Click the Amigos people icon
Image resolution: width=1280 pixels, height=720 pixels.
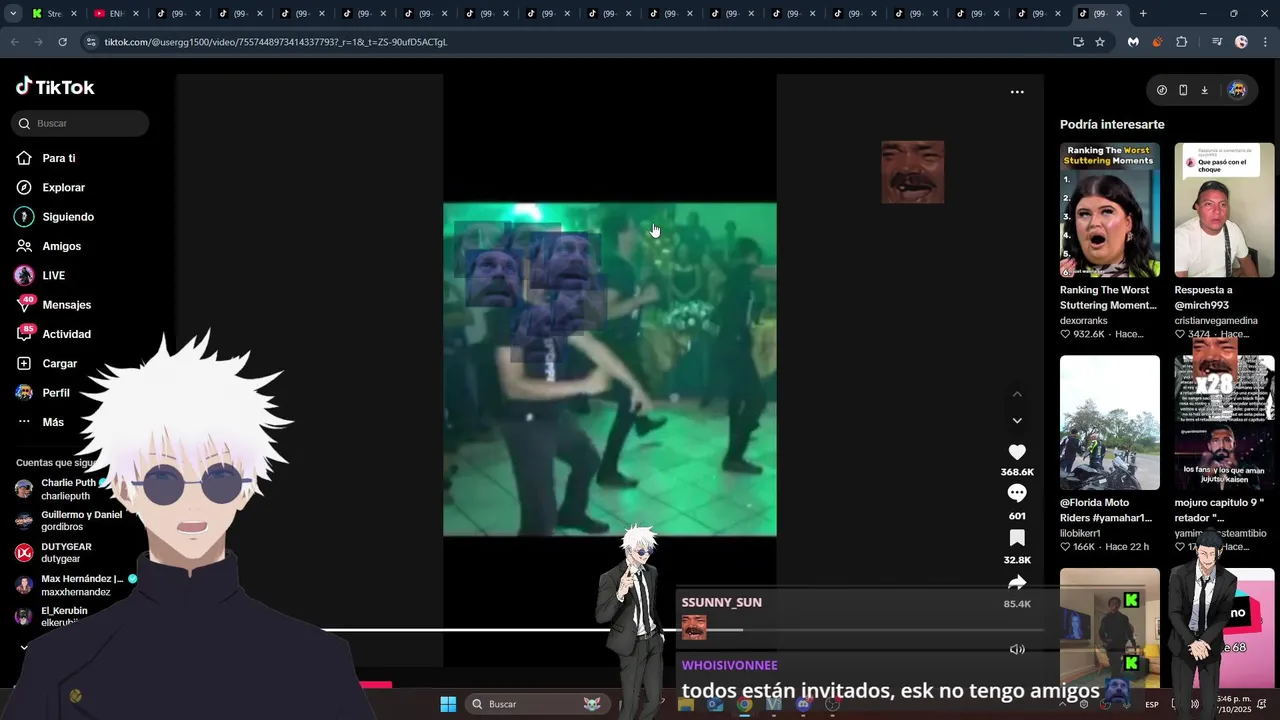point(24,246)
